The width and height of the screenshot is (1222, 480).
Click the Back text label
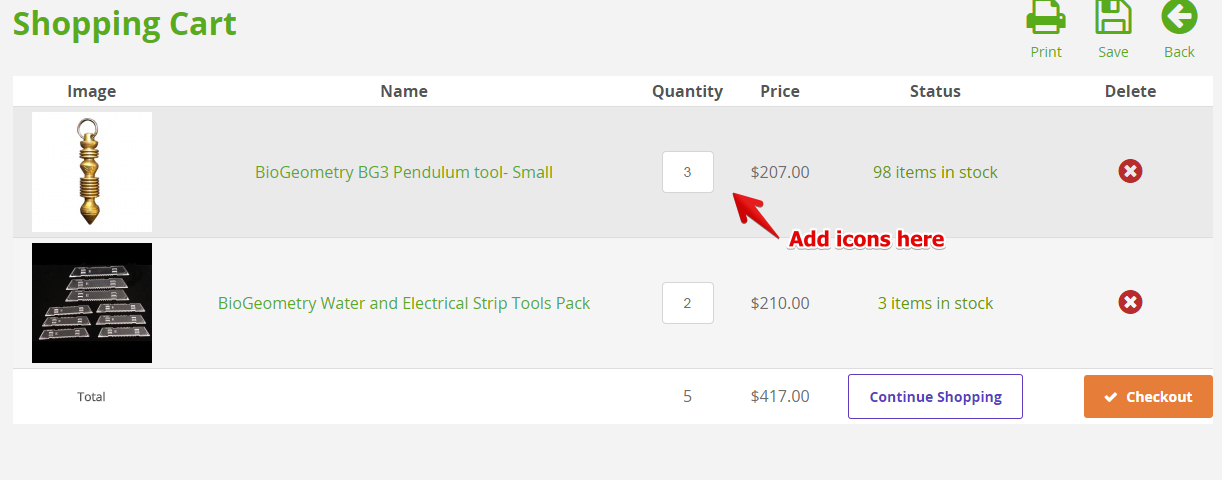click(x=1179, y=52)
